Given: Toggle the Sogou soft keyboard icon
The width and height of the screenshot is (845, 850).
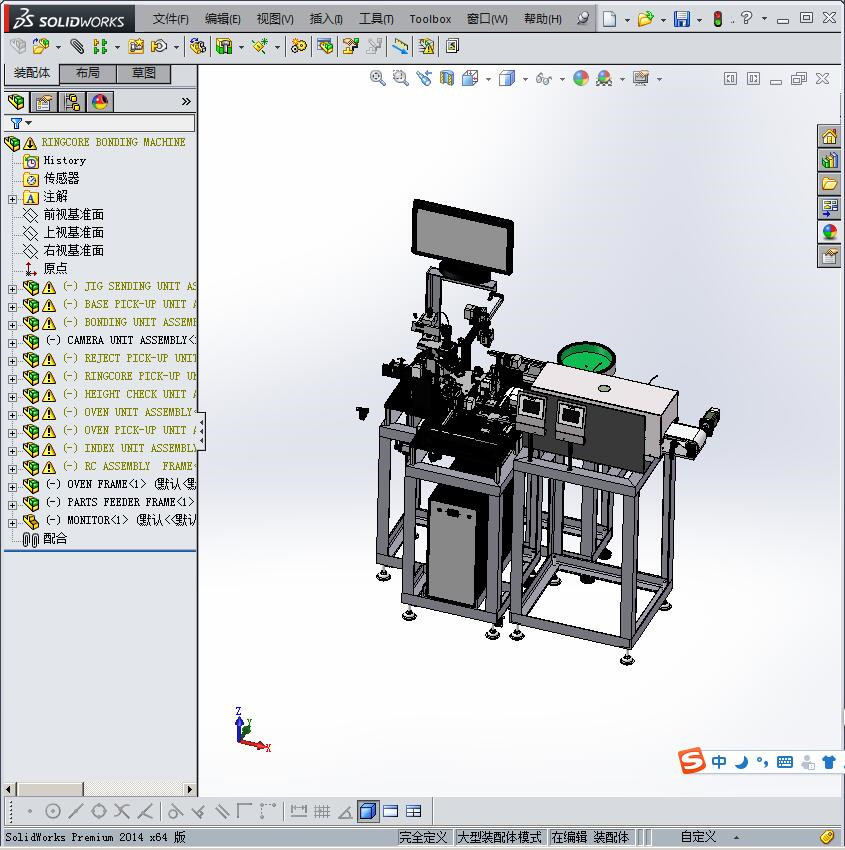Looking at the screenshot, I should click(x=784, y=762).
